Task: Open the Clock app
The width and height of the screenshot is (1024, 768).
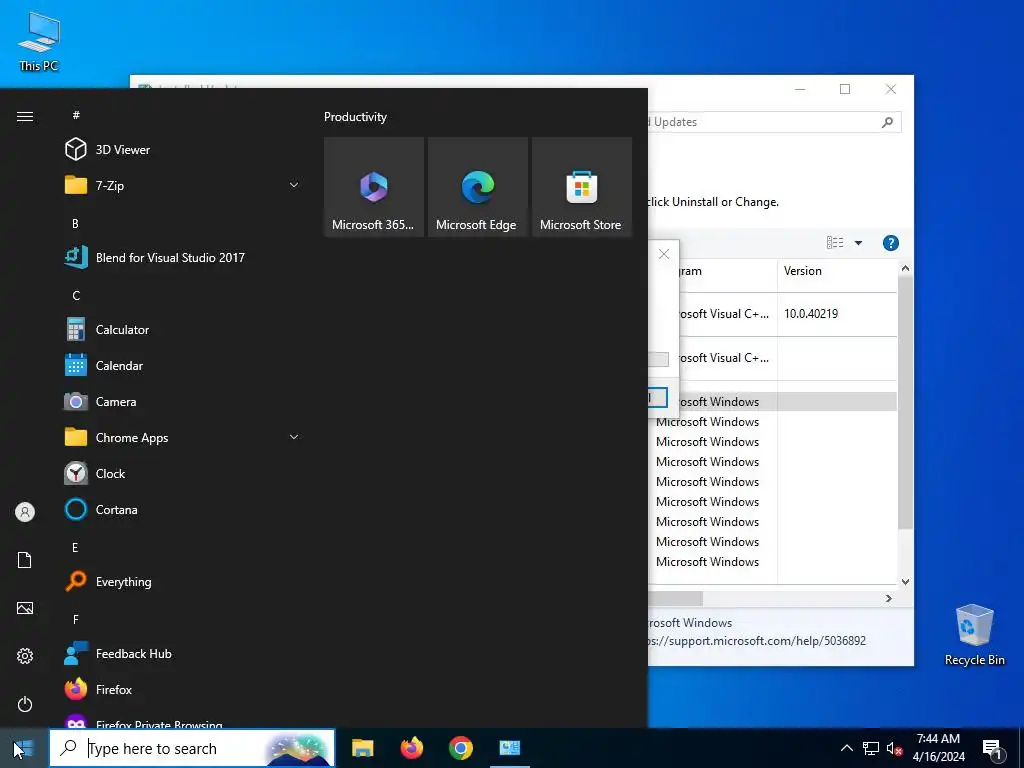Action: [x=183, y=473]
